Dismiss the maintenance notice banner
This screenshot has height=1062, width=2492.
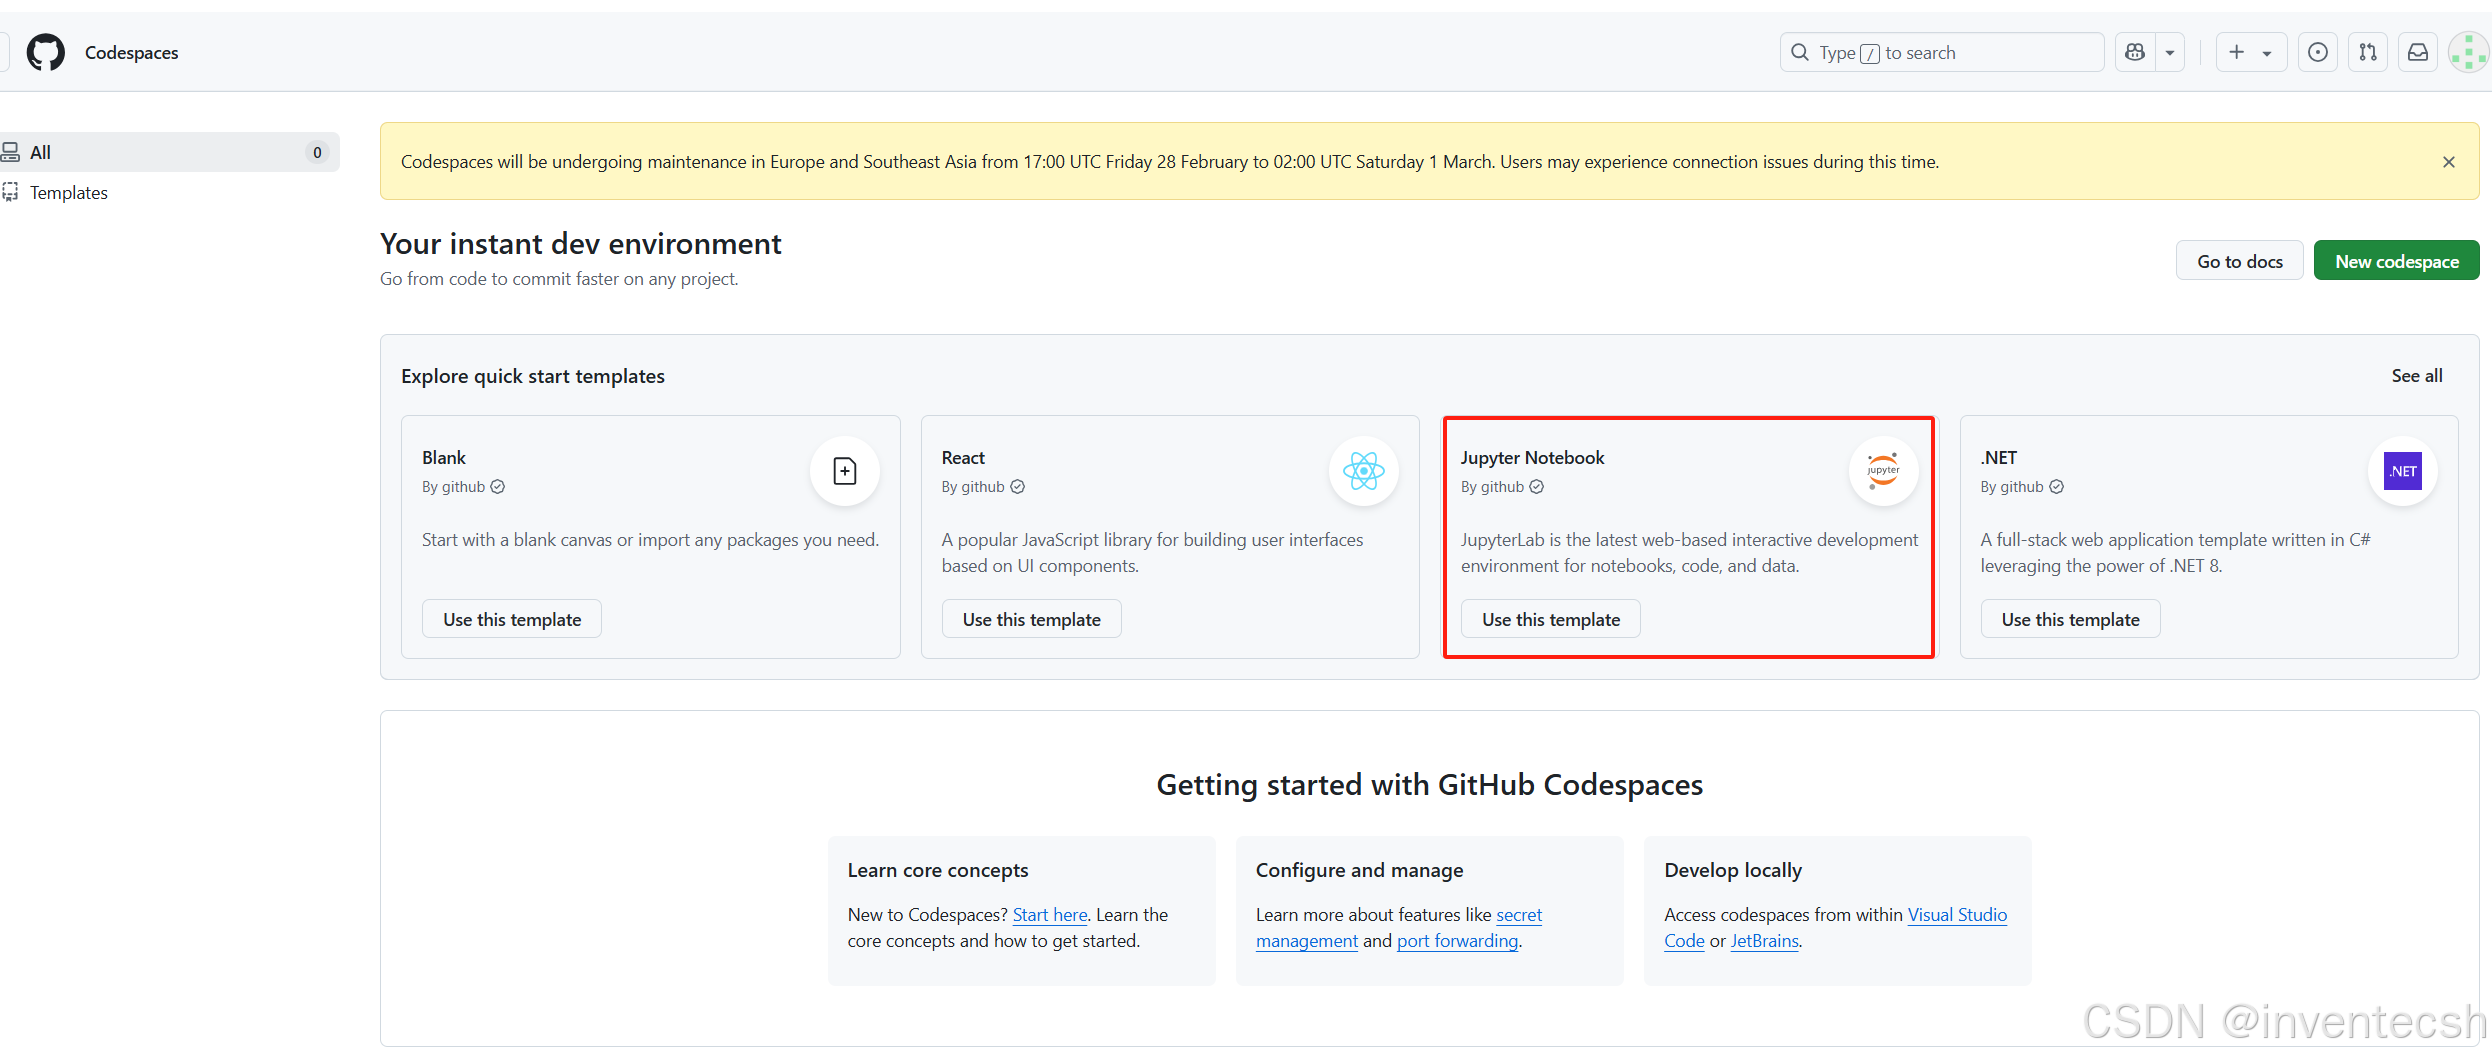coord(2448,162)
